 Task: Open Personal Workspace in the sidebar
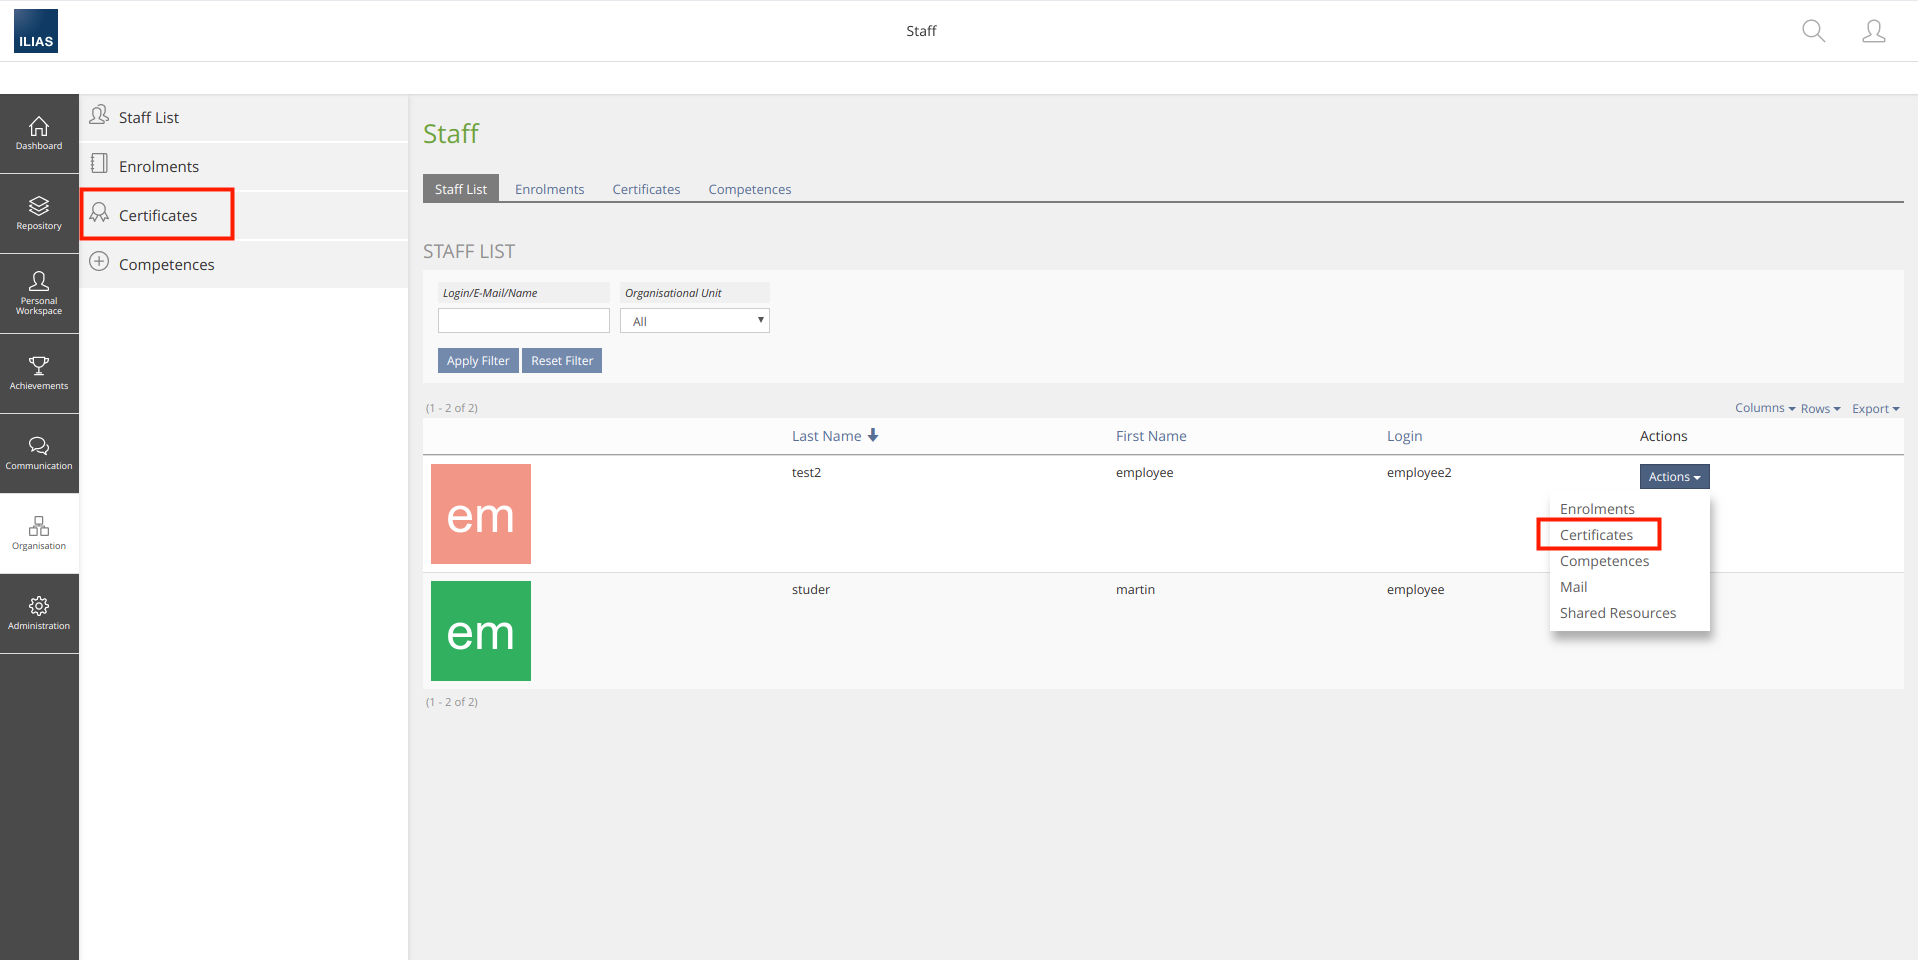click(x=39, y=294)
